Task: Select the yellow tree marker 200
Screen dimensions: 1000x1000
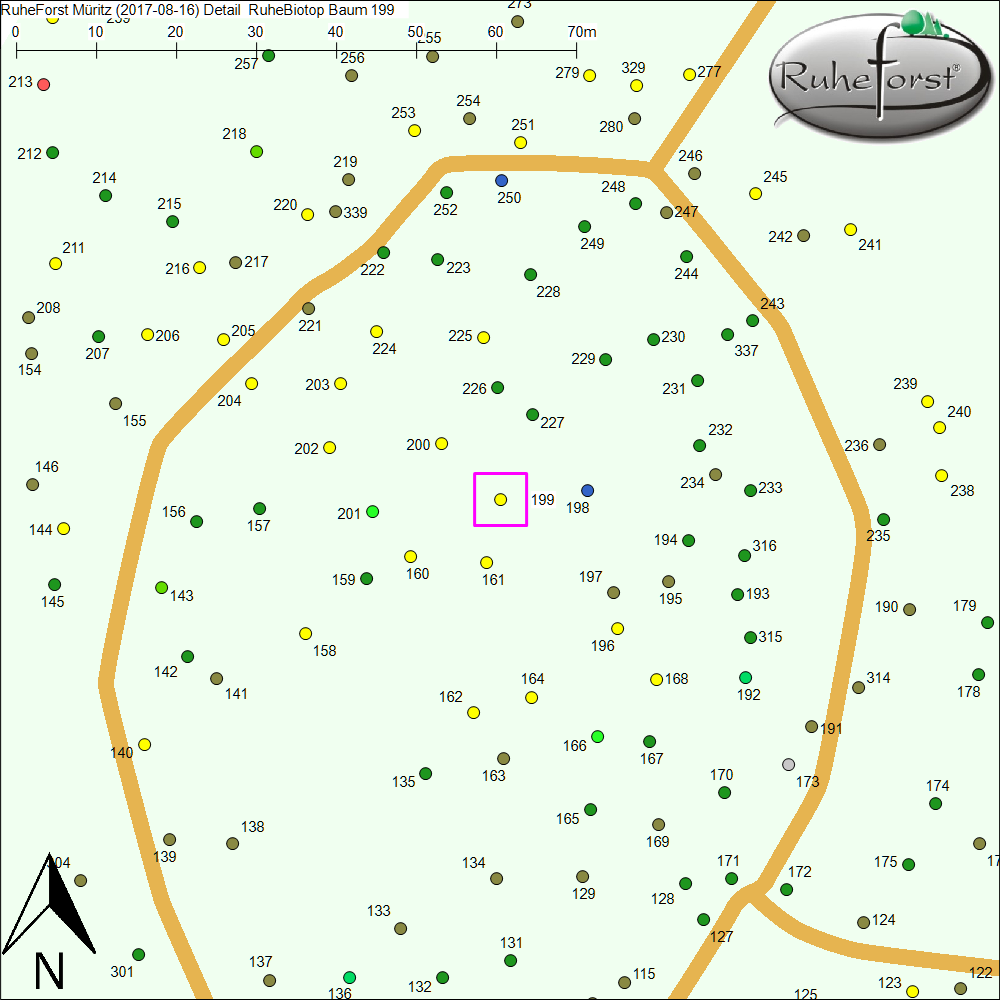Action: 441,443
